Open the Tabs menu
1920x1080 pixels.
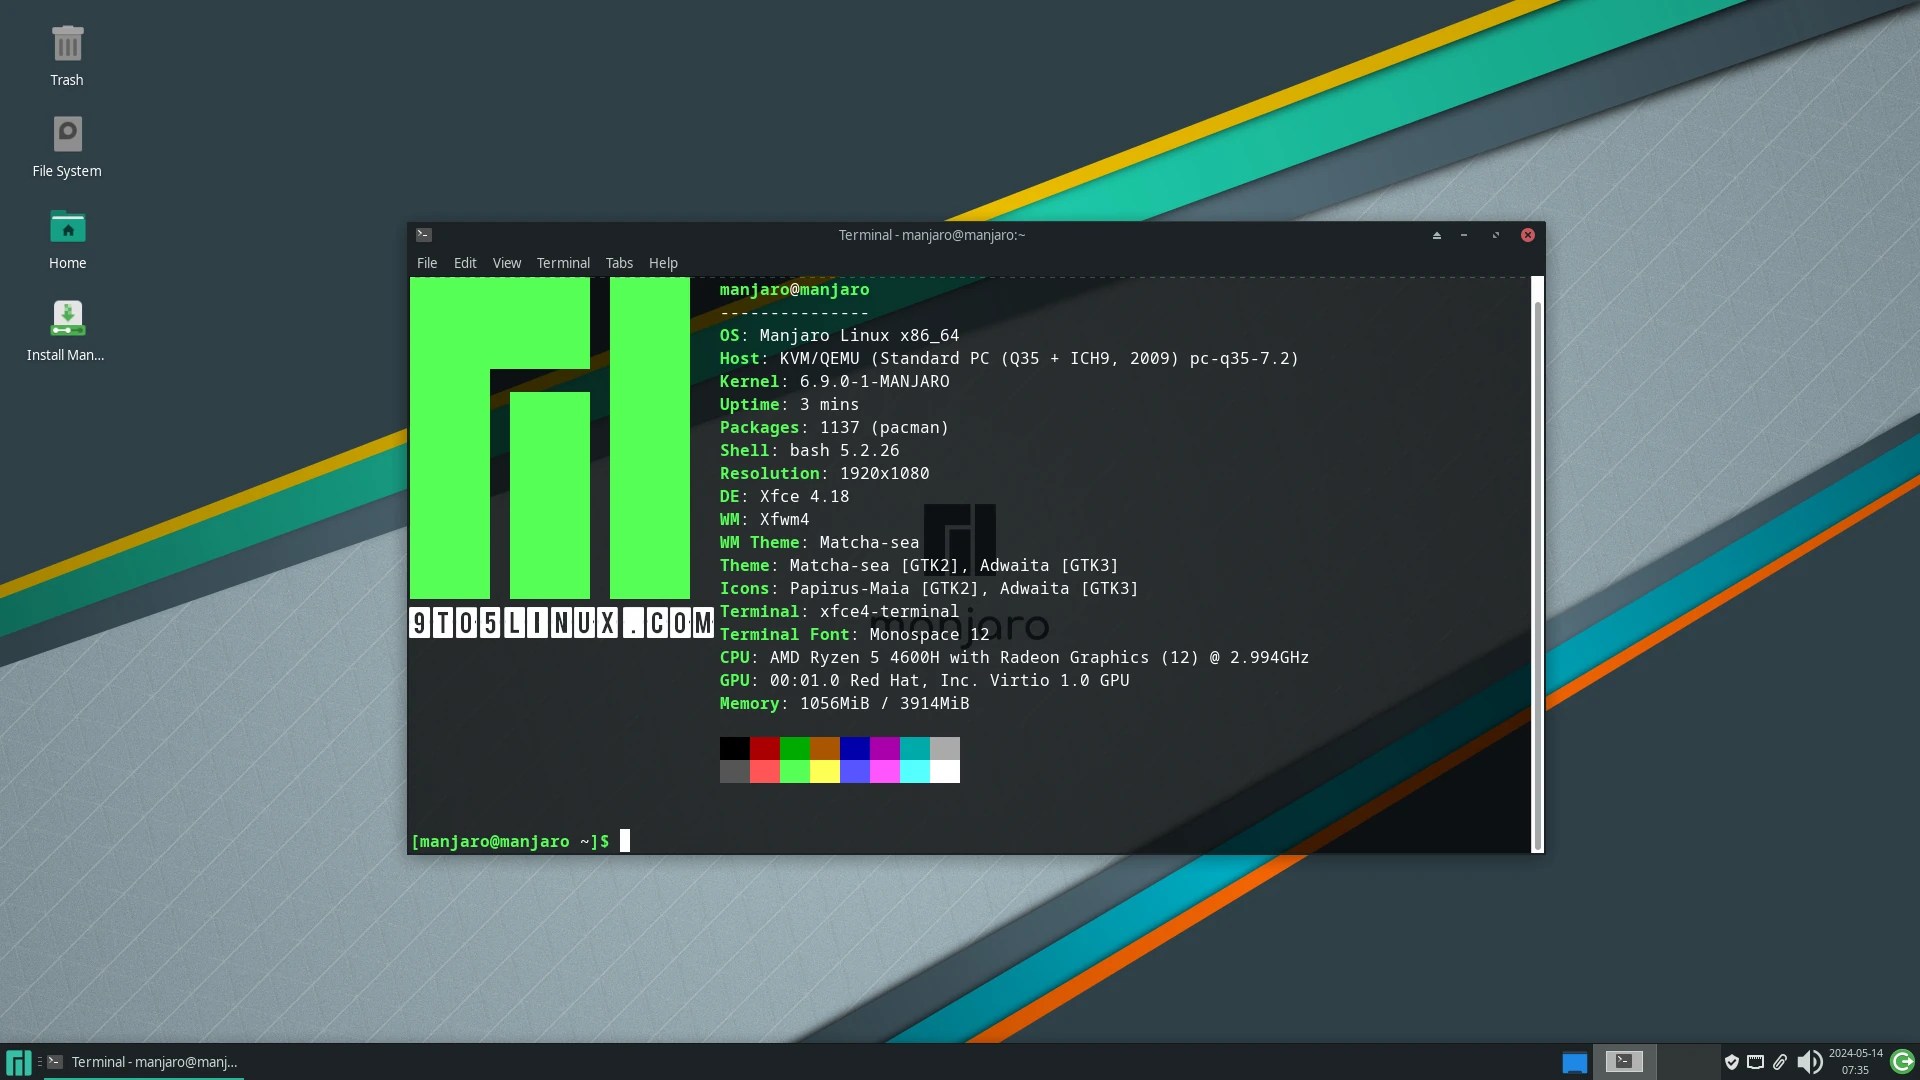pyautogui.click(x=619, y=263)
